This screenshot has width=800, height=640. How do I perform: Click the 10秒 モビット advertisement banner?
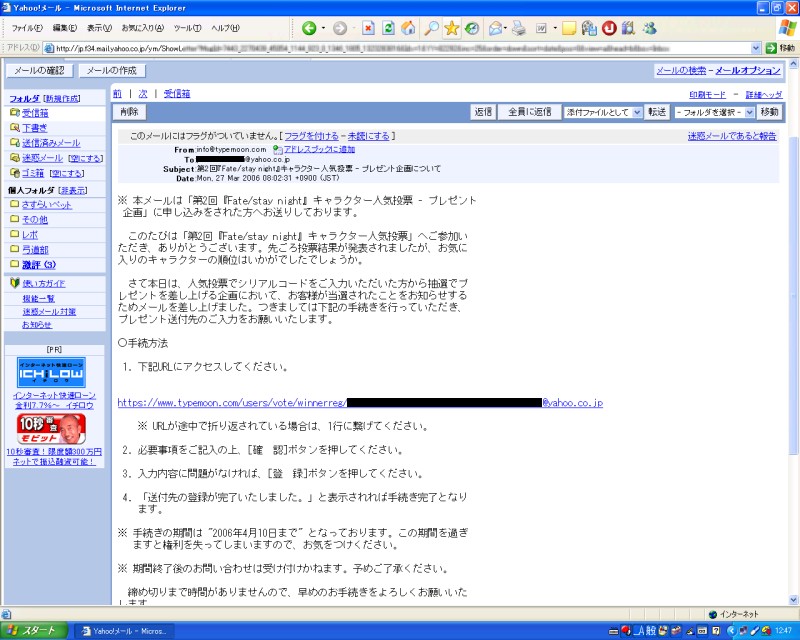pyautogui.click(x=52, y=429)
